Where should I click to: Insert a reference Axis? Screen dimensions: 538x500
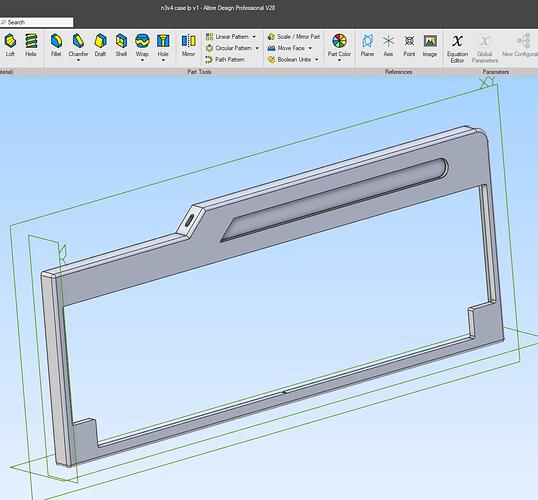click(x=388, y=45)
